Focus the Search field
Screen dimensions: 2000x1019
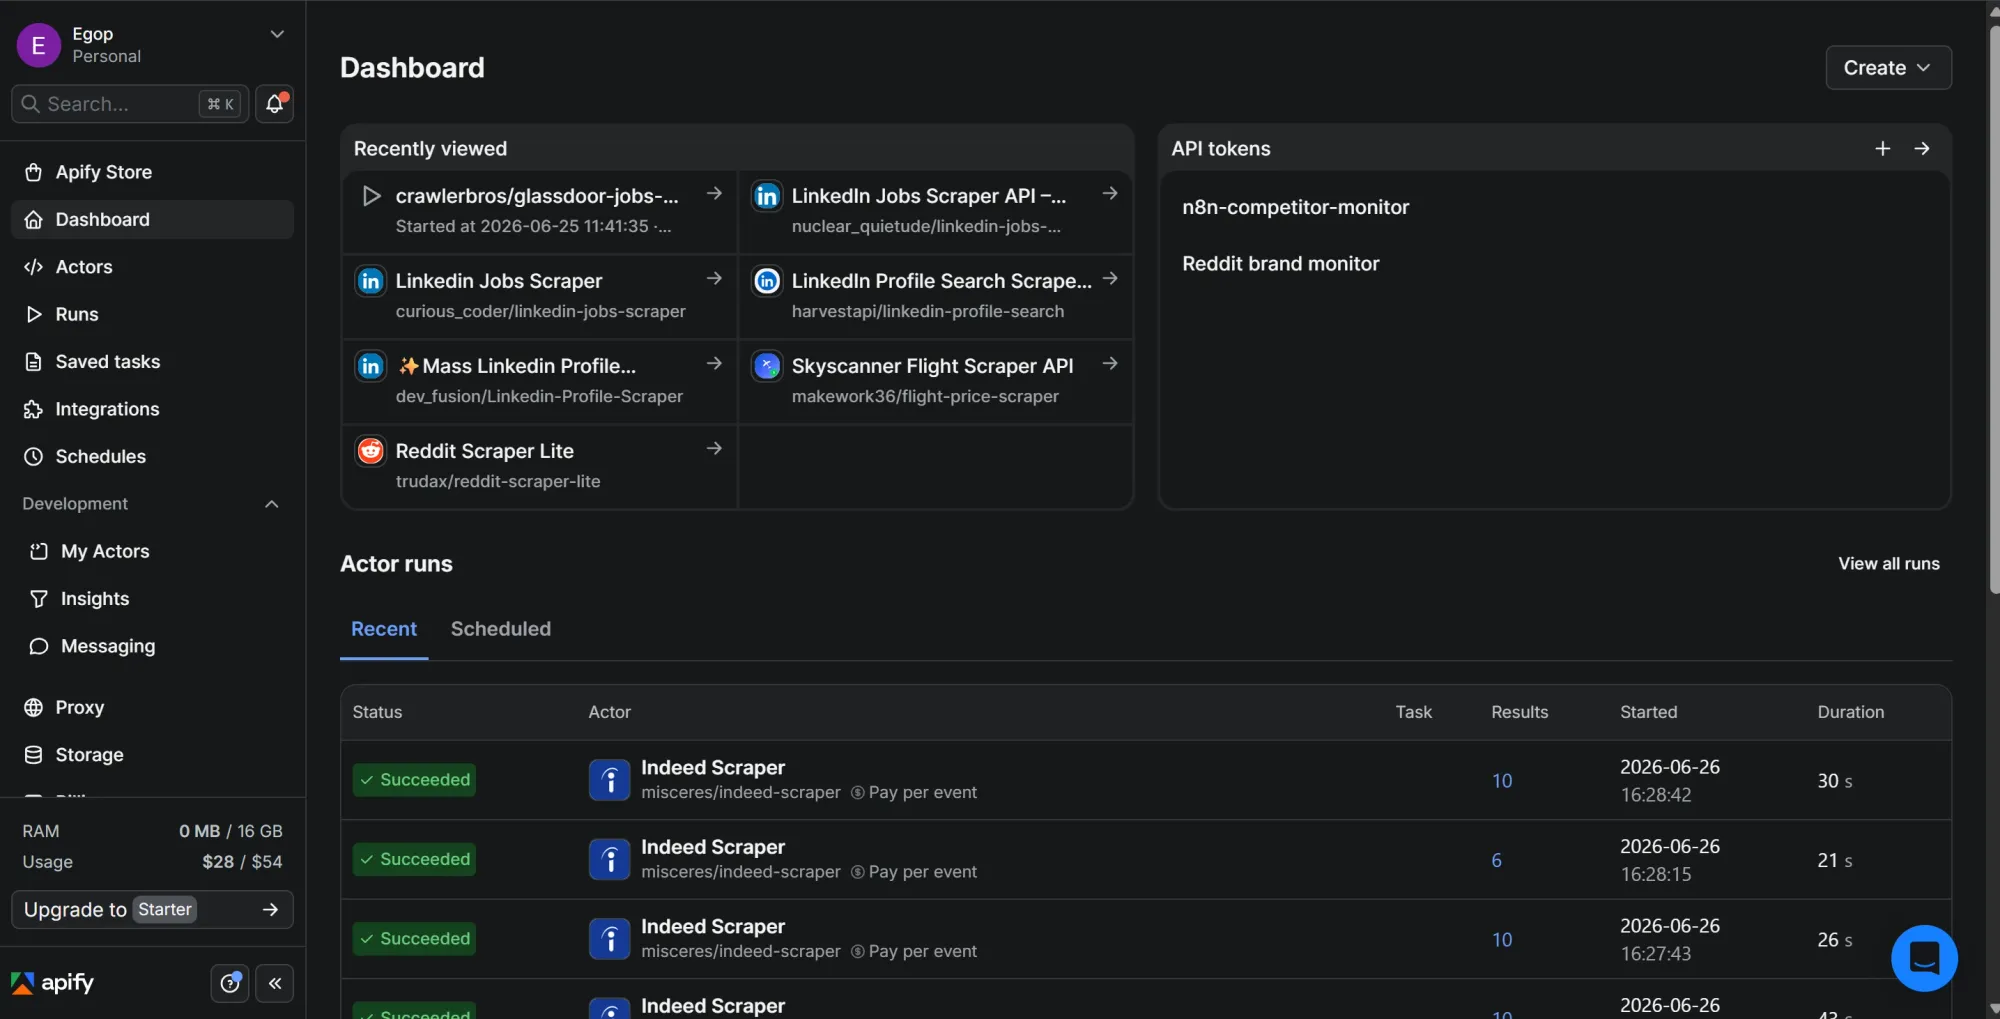[130, 103]
